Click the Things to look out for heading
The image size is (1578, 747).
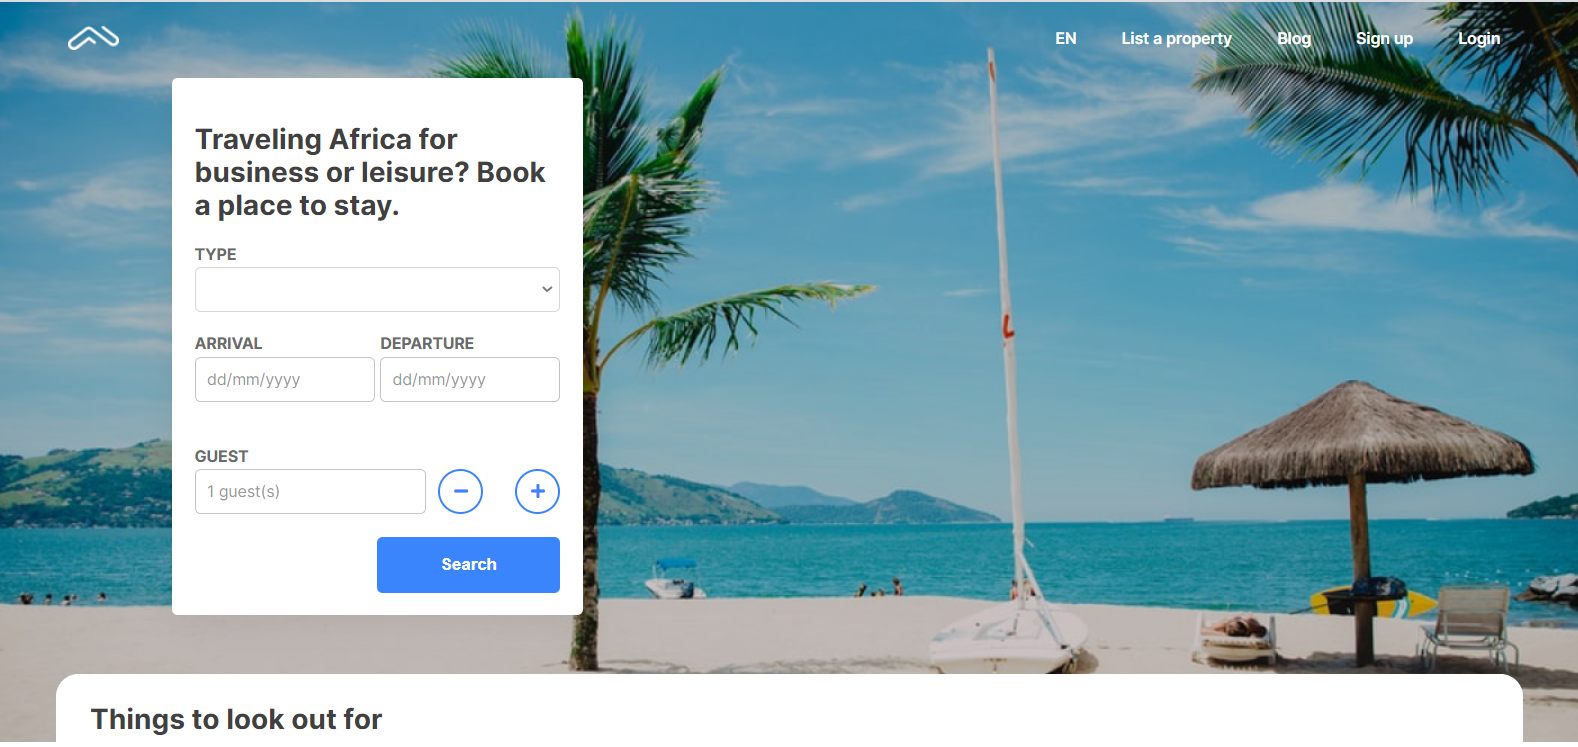pos(236,719)
